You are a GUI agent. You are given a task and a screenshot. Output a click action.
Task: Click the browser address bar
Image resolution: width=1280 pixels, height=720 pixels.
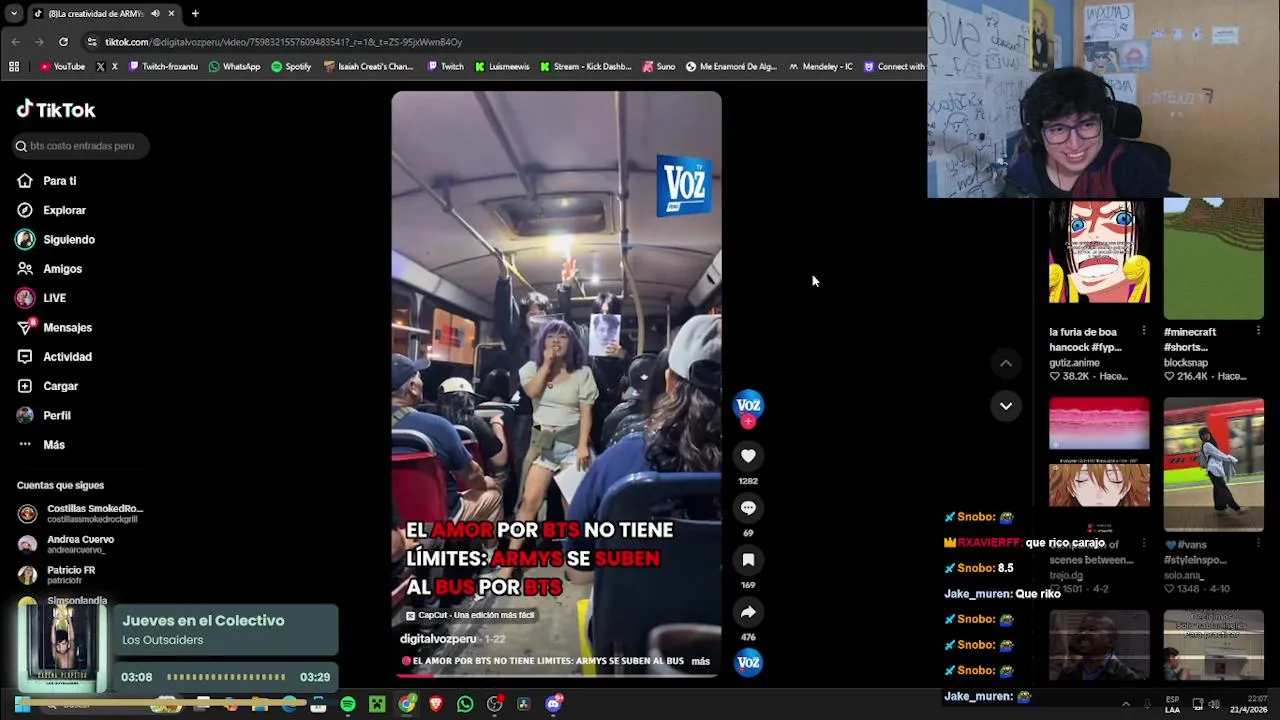click(x=500, y=42)
